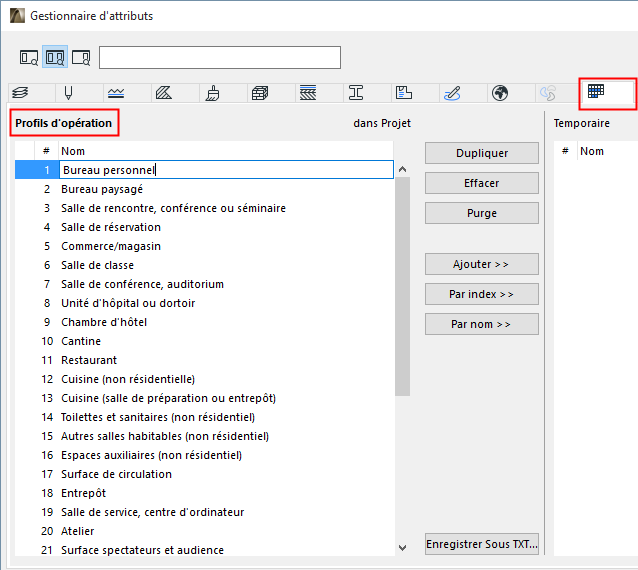Image resolution: width=638 pixels, height=570 pixels.
Task: Select Cuisine (salle de préparation ou entrepôt)
Action: [204, 398]
